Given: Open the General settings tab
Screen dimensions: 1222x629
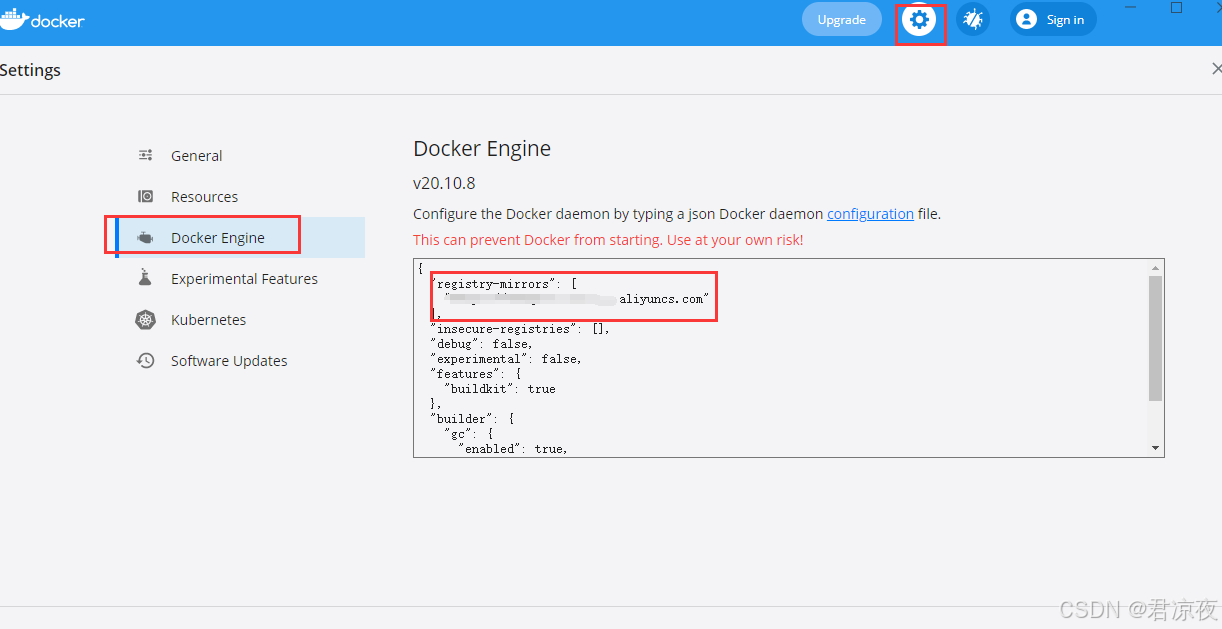Looking at the screenshot, I should 197,156.
